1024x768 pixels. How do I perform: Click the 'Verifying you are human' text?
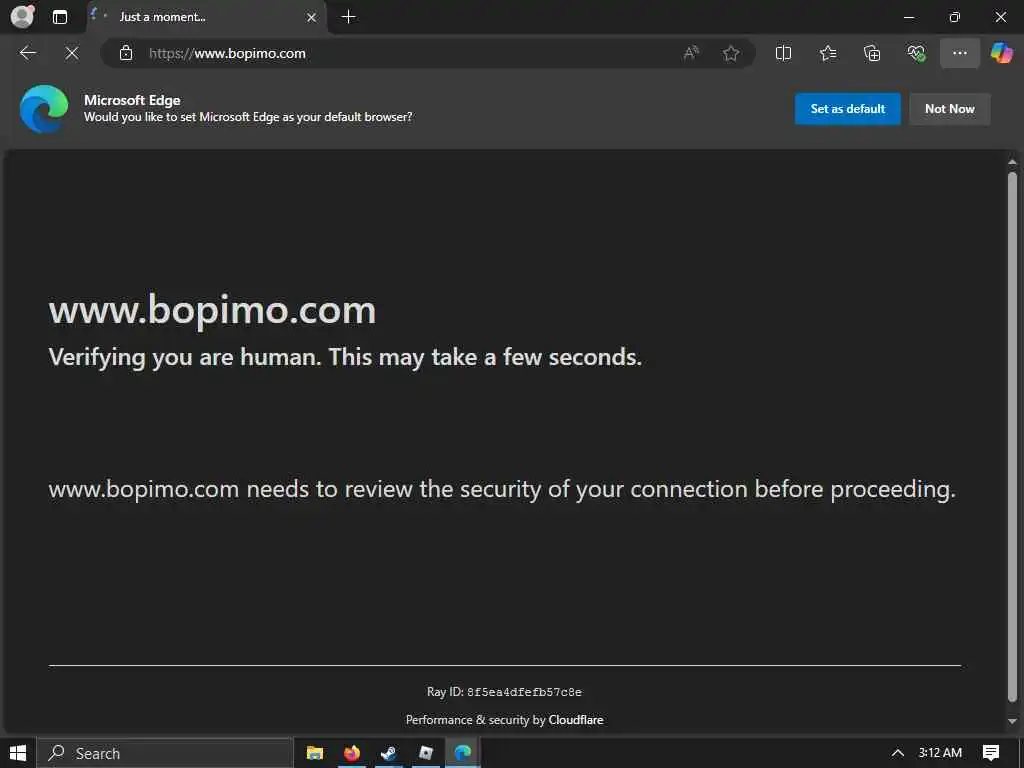pos(345,357)
